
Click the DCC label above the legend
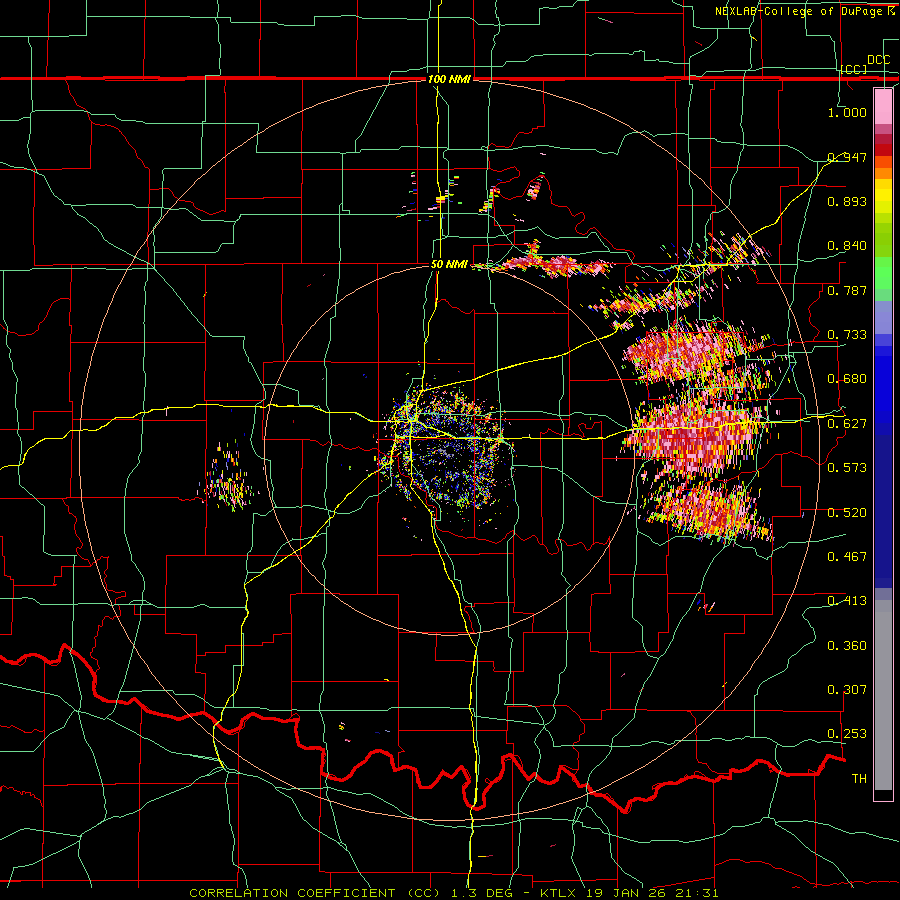click(878, 60)
